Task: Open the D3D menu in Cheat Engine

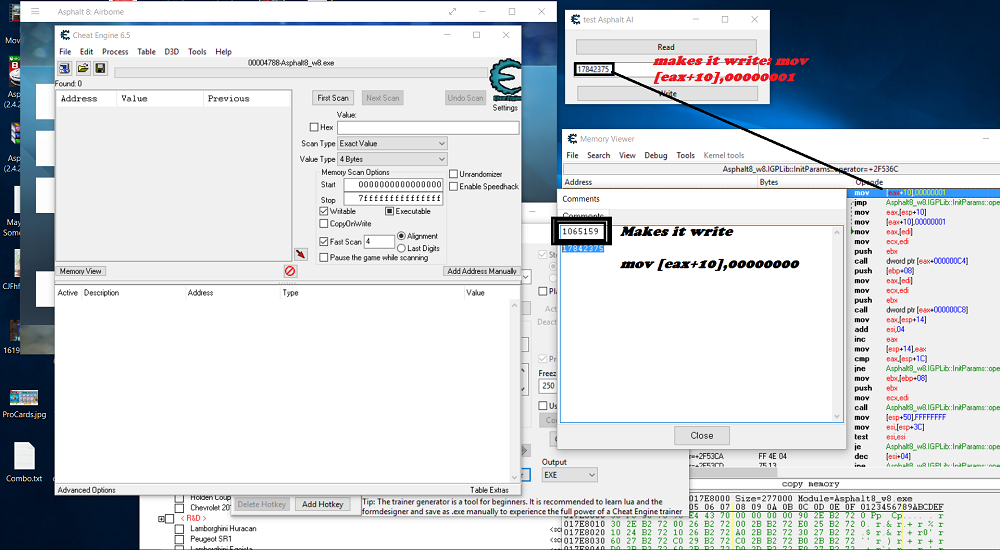Action: point(172,52)
